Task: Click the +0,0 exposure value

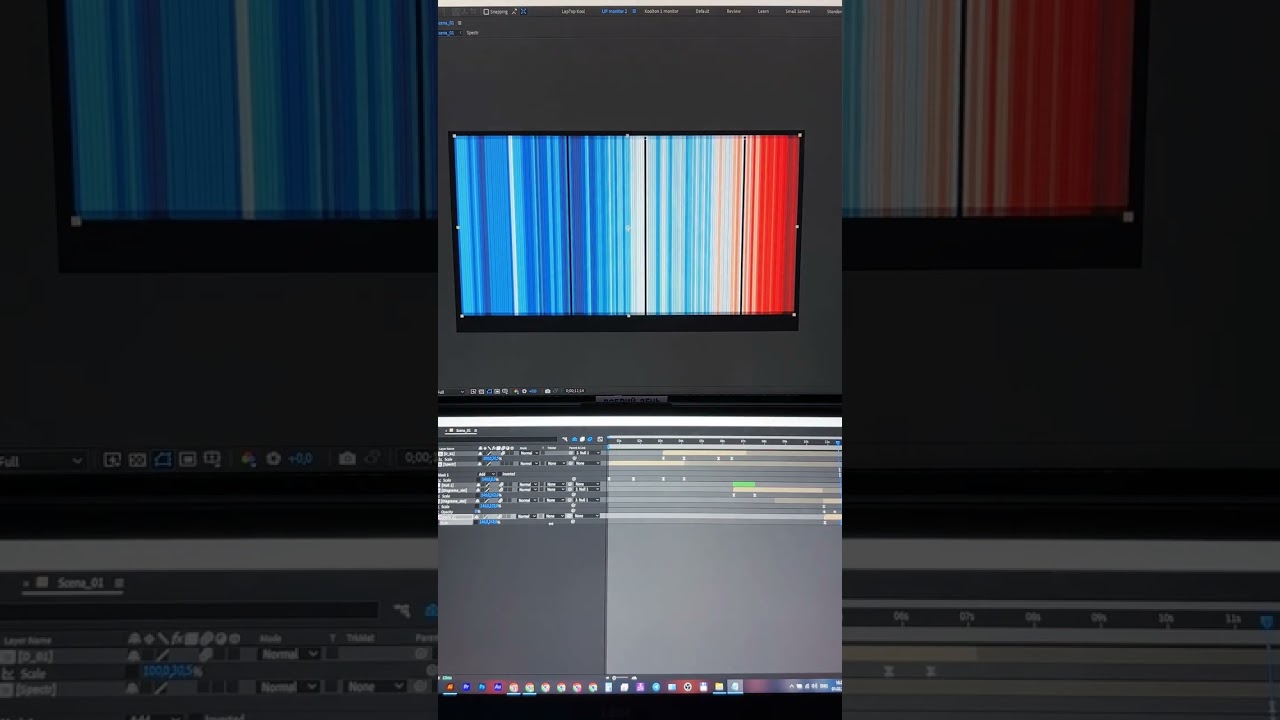Action: point(533,391)
